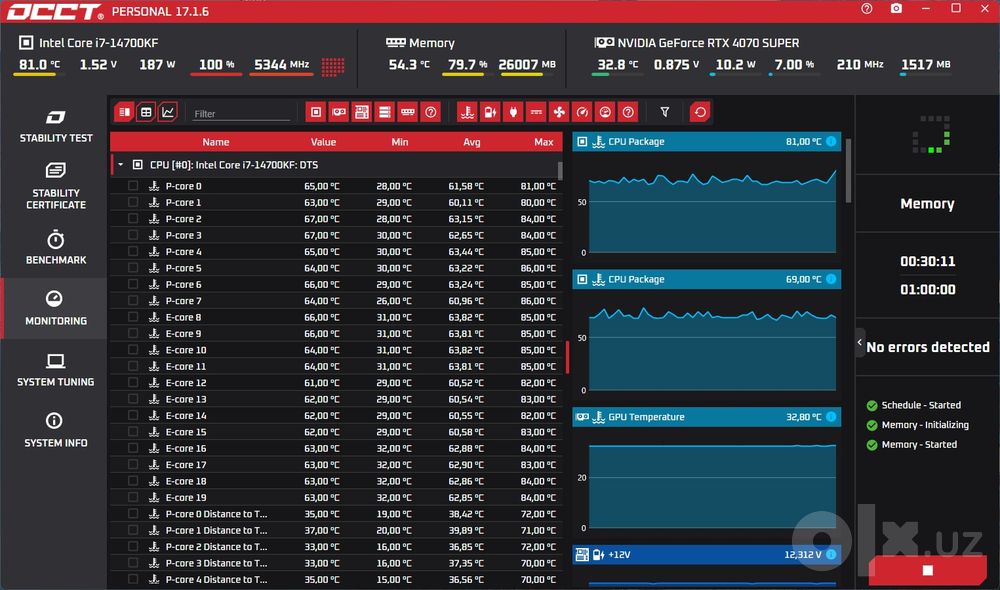
Task: Toggle the memory module sensor filter icon
Action: click(408, 112)
